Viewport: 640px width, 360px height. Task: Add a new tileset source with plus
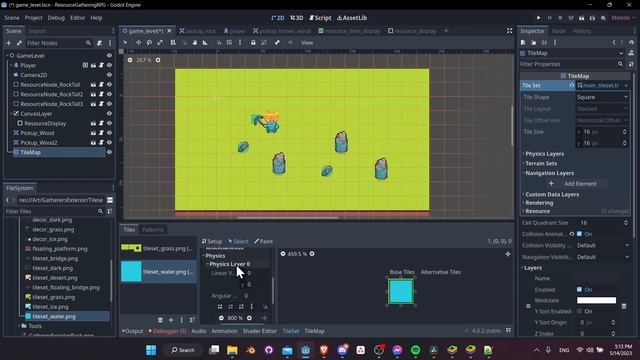[171, 320]
